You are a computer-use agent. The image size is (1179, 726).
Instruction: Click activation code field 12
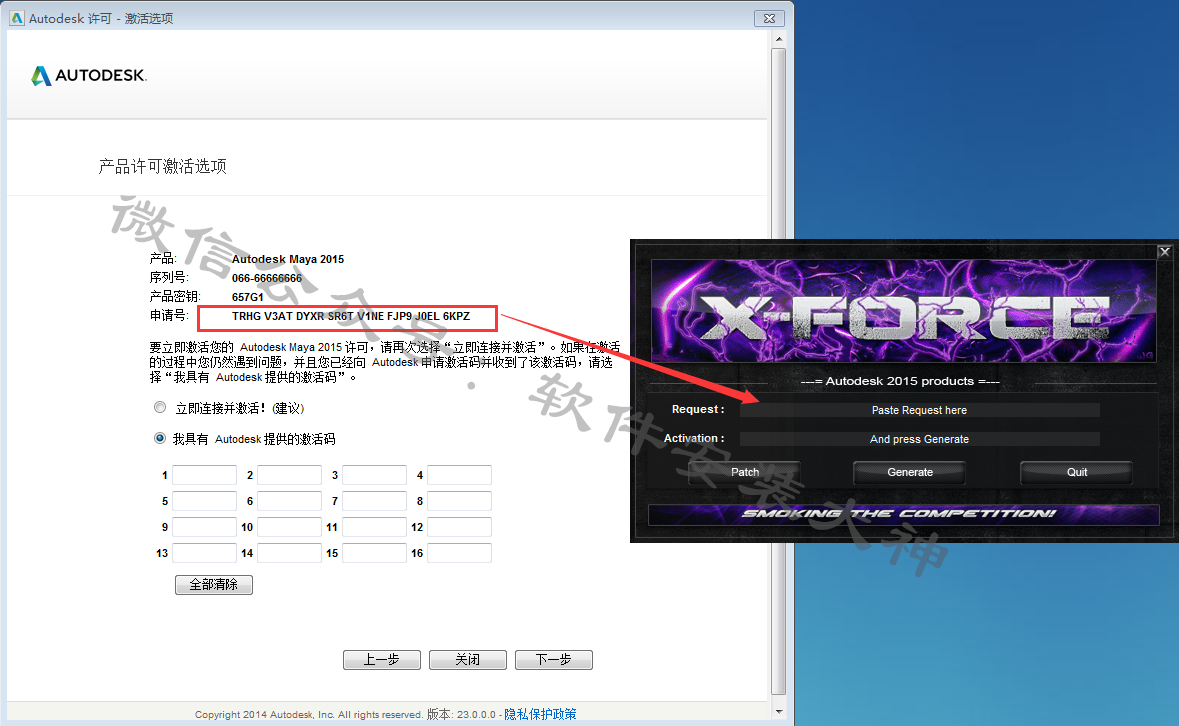[459, 527]
